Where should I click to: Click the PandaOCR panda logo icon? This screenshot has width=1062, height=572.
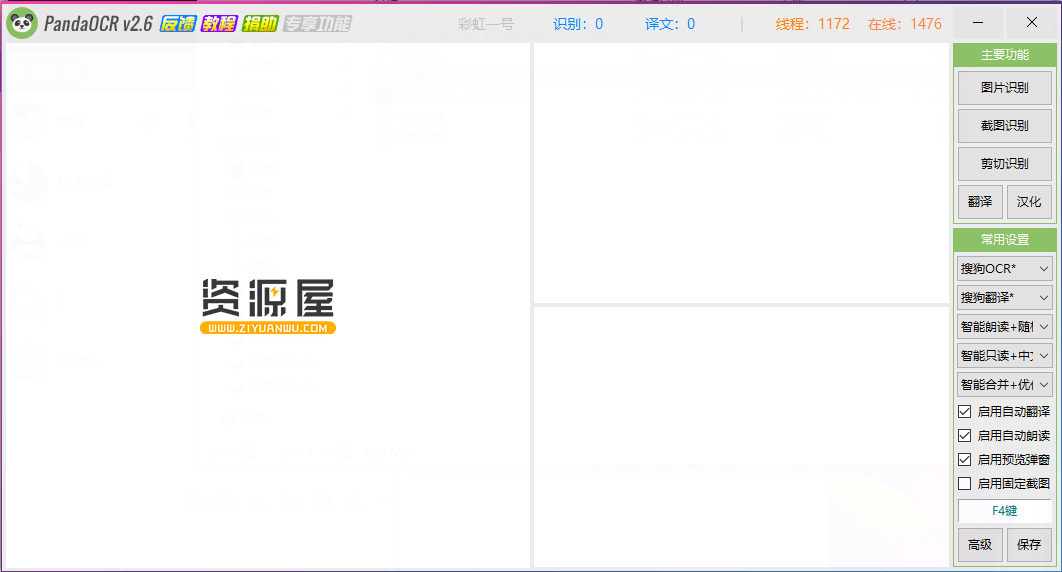tap(22, 23)
